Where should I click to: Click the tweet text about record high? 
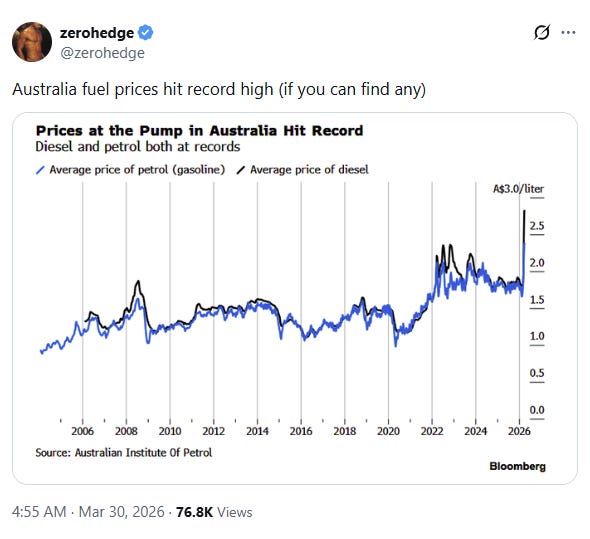(219, 90)
